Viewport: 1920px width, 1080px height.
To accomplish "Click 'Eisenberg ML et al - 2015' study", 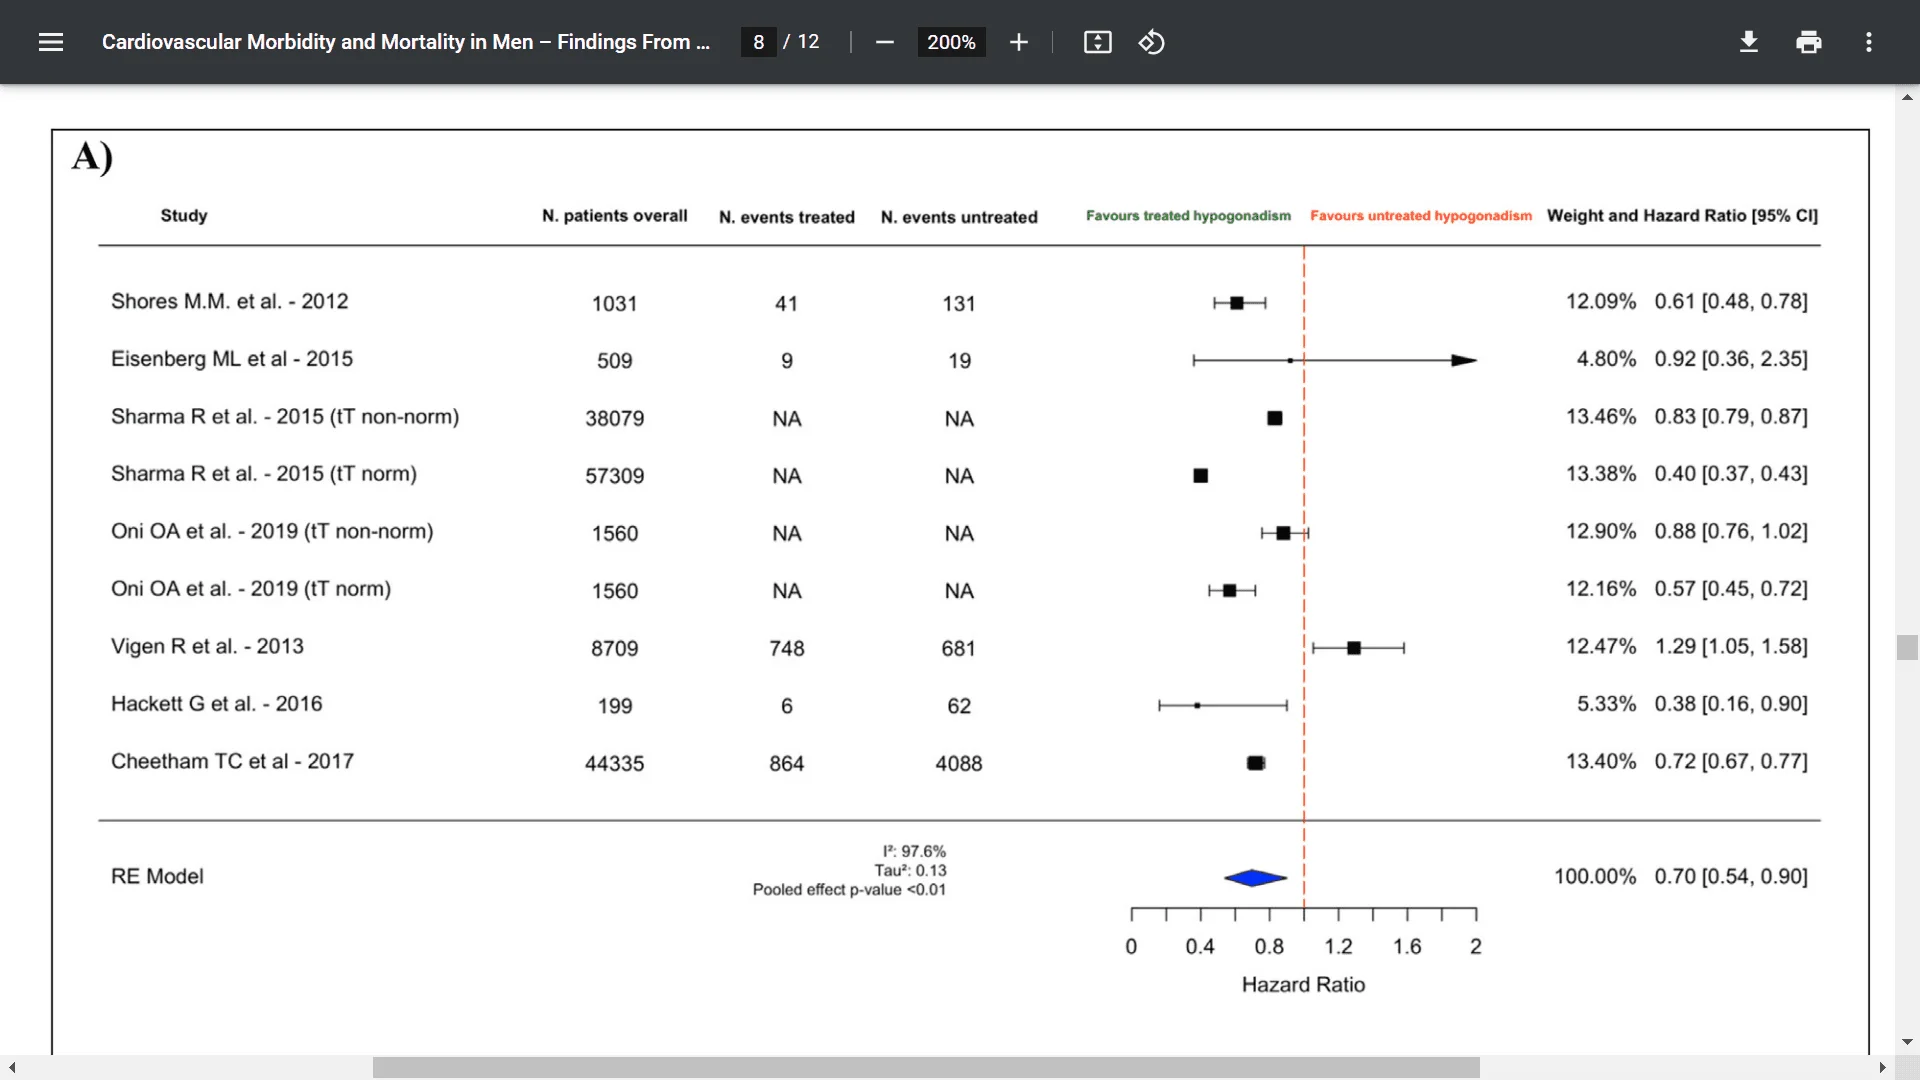I will pyautogui.click(x=232, y=359).
